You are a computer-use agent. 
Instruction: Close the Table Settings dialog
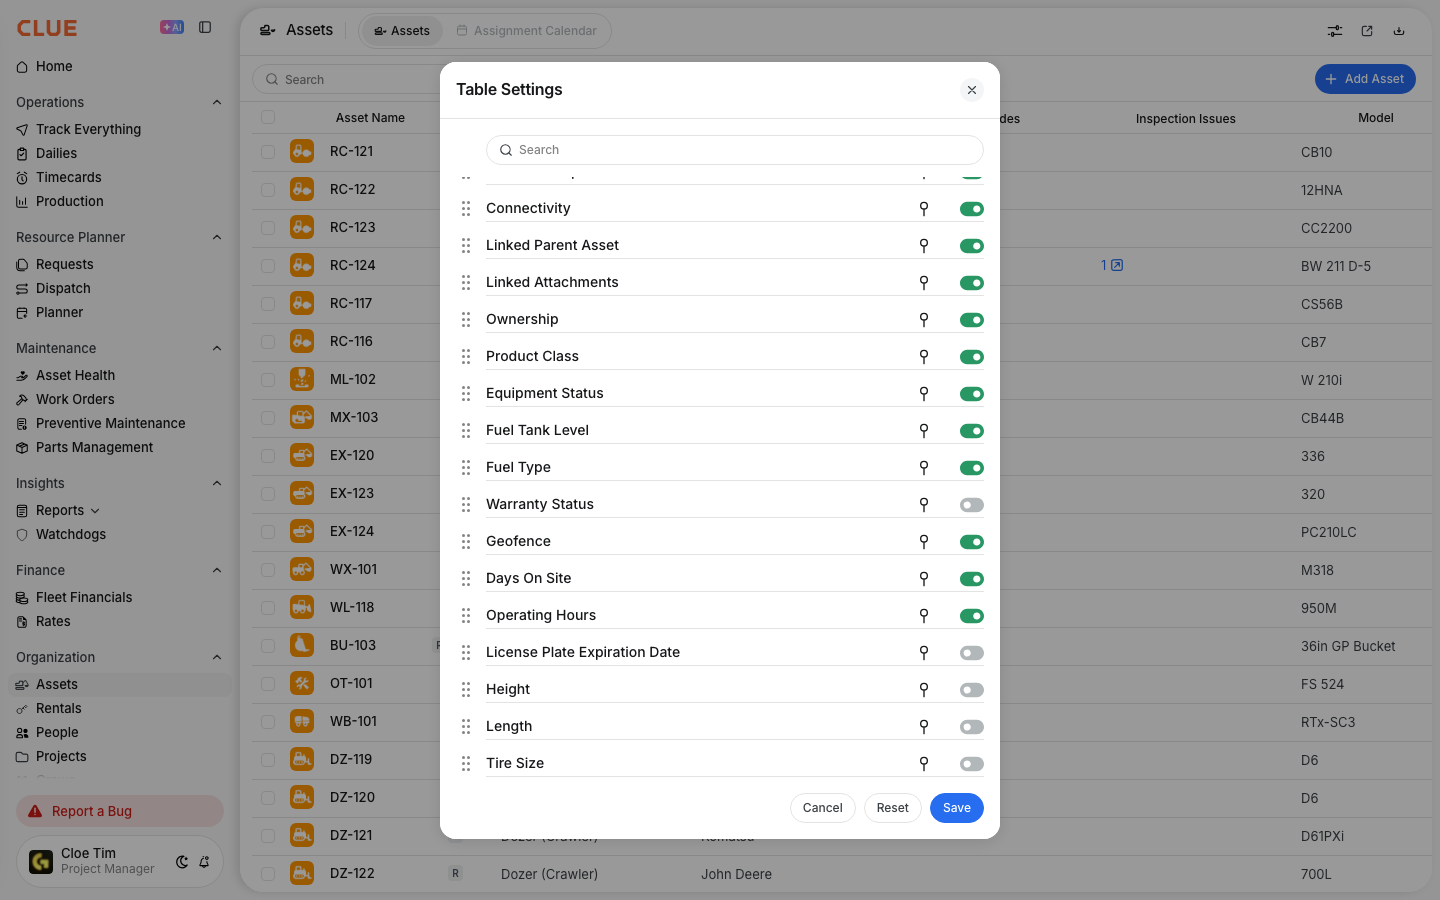pyautogui.click(x=972, y=90)
